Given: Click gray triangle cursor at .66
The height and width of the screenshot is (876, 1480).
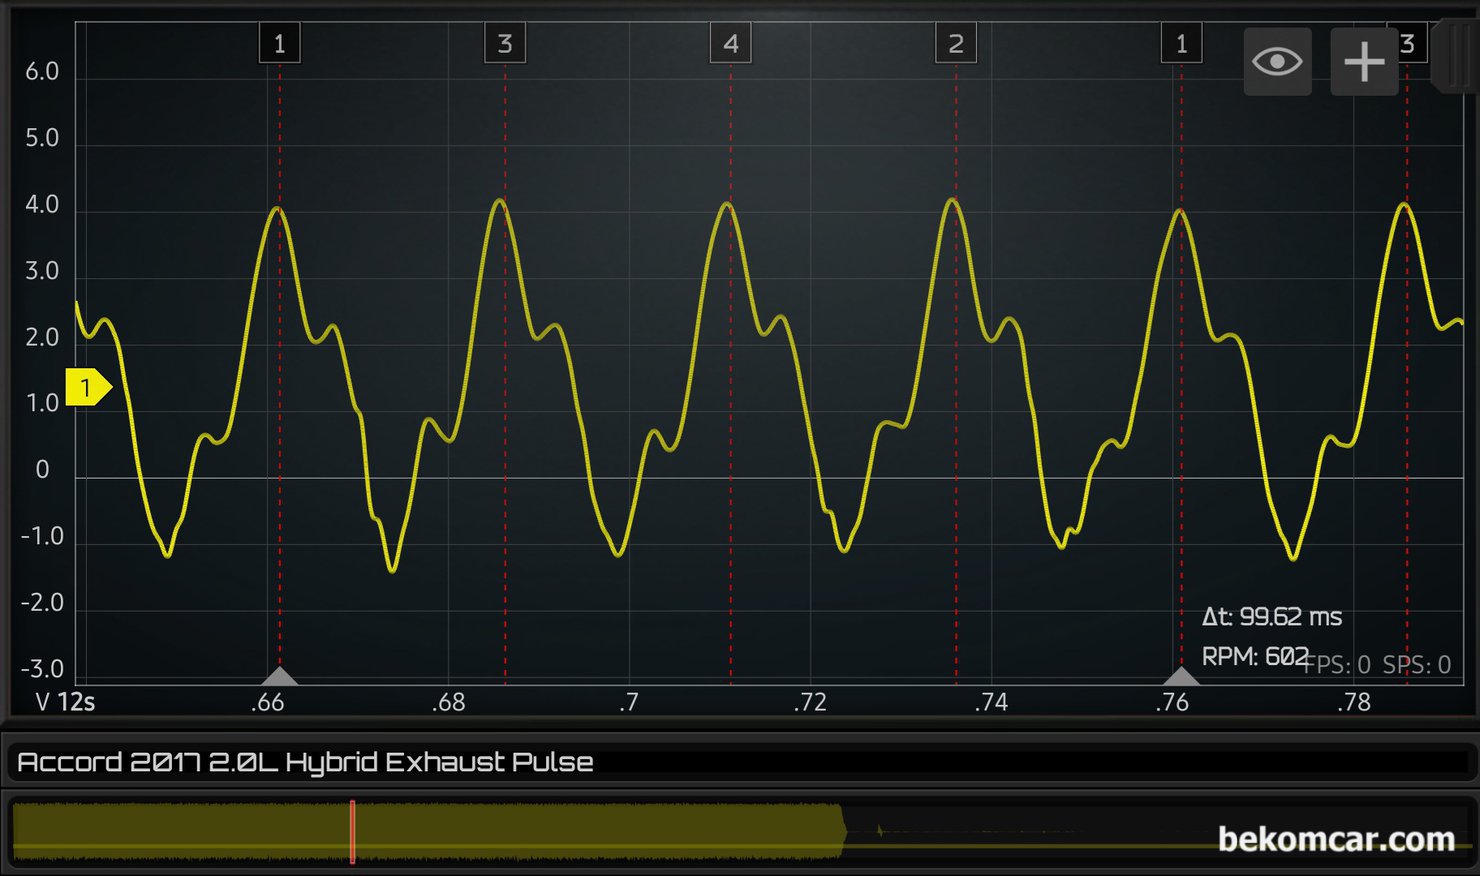Looking at the screenshot, I should tap(279, 677).
